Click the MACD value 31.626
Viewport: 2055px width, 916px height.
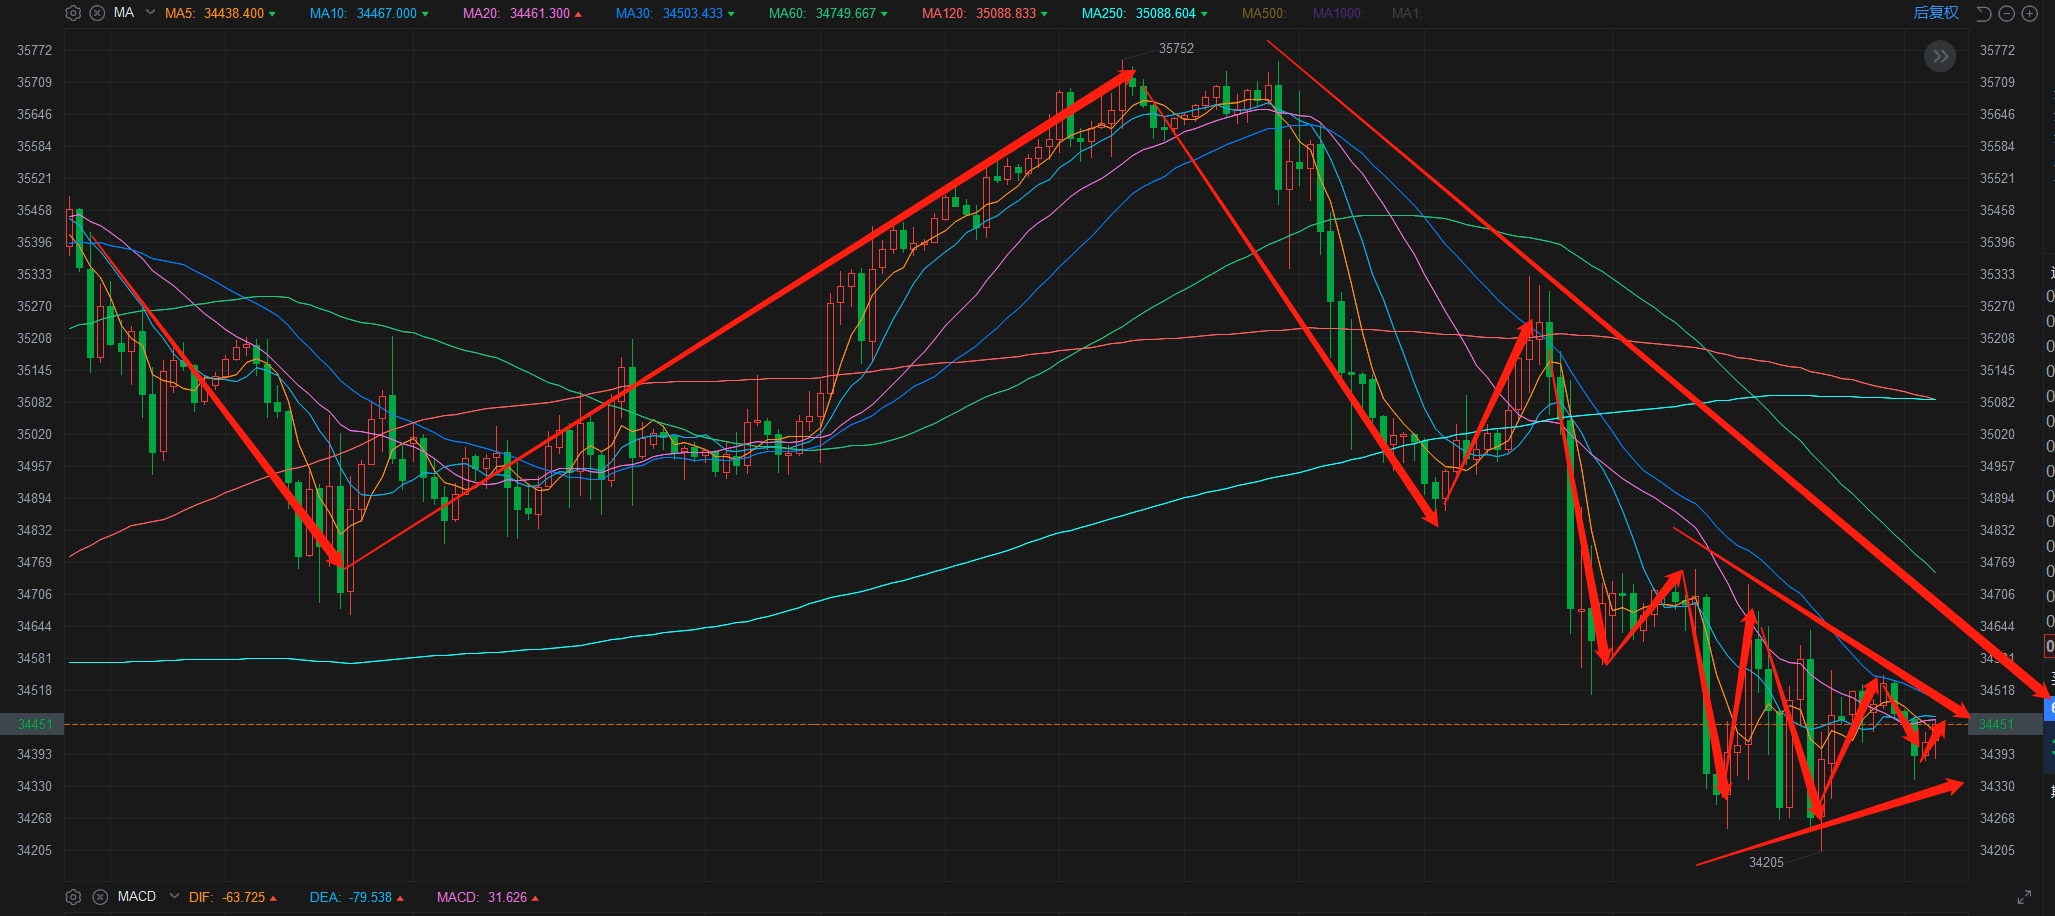coord(507,897)
